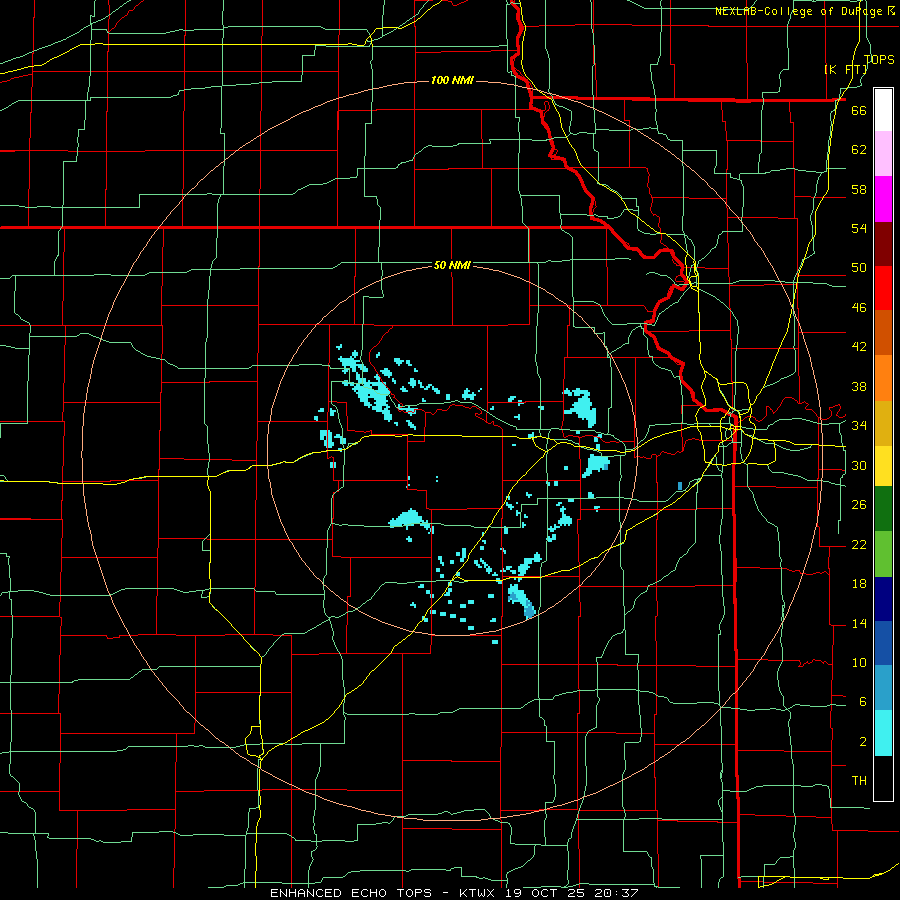Select the magenta legend swatch
This screenshot has height=900, width=900.
pos(883,199)
